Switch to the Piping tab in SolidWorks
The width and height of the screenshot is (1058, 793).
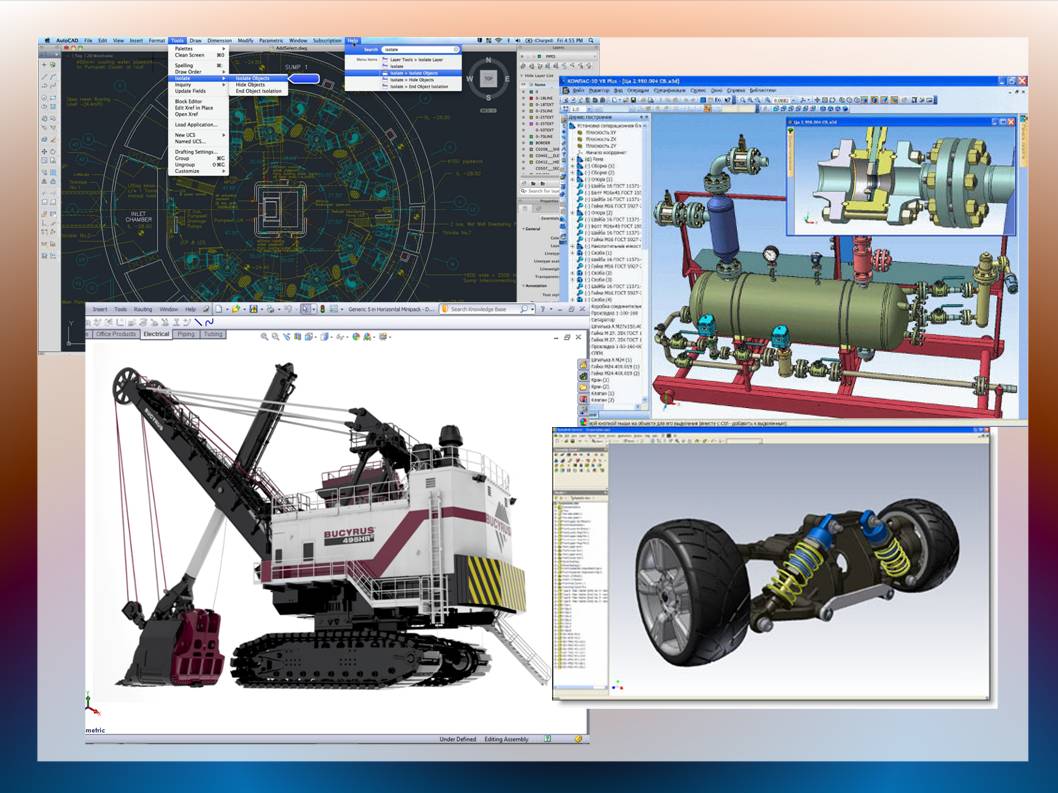pos(186,333)
